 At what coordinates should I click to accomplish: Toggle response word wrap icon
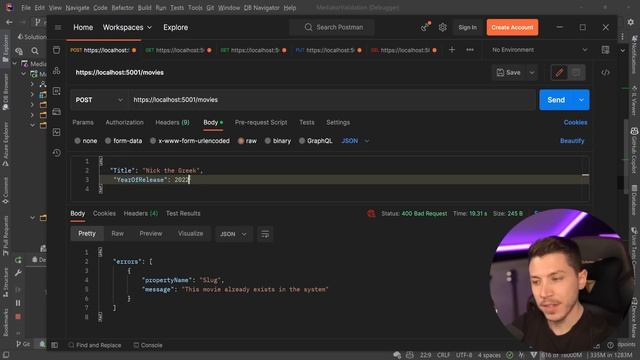click(265, 234)
